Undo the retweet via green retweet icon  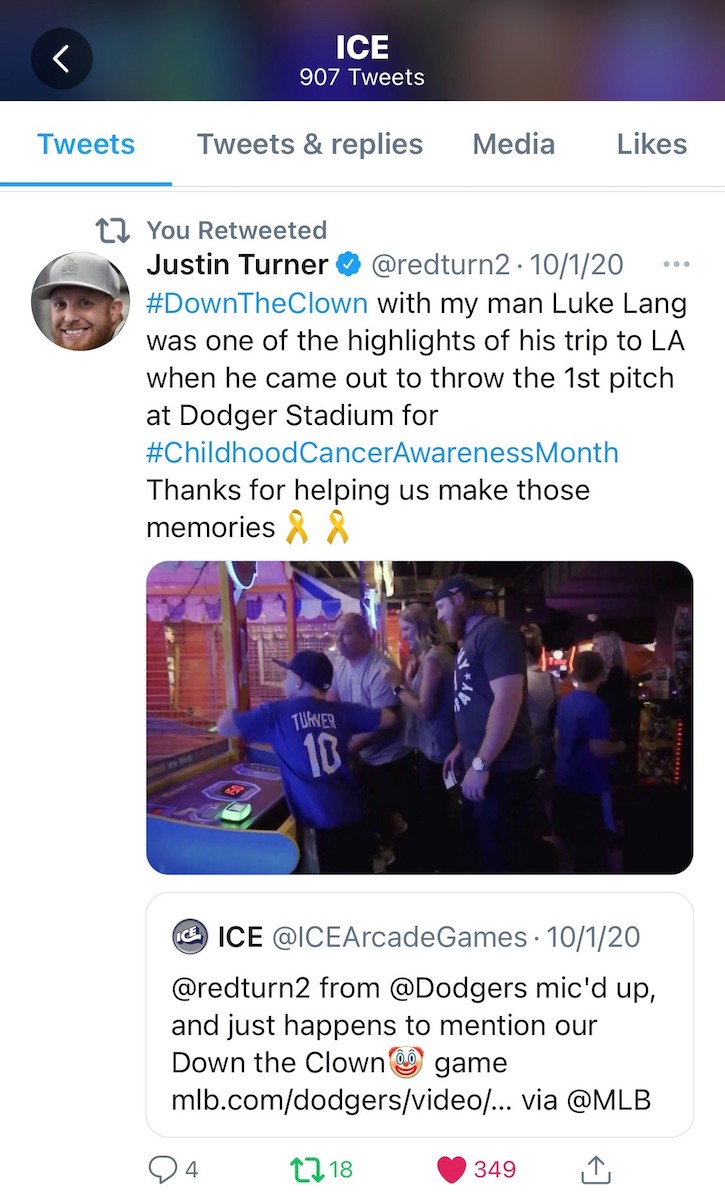coord(305,1168)
